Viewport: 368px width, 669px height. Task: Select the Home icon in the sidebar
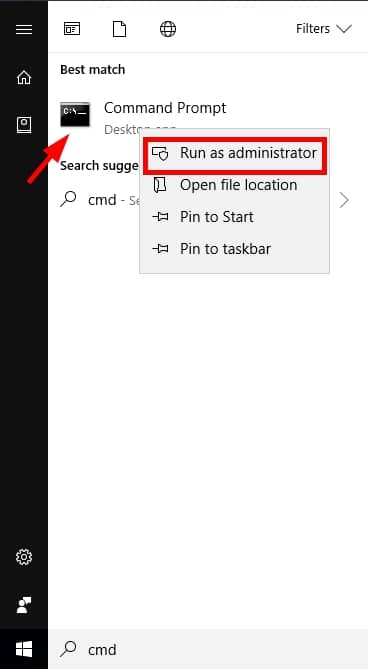pos(24,77)
